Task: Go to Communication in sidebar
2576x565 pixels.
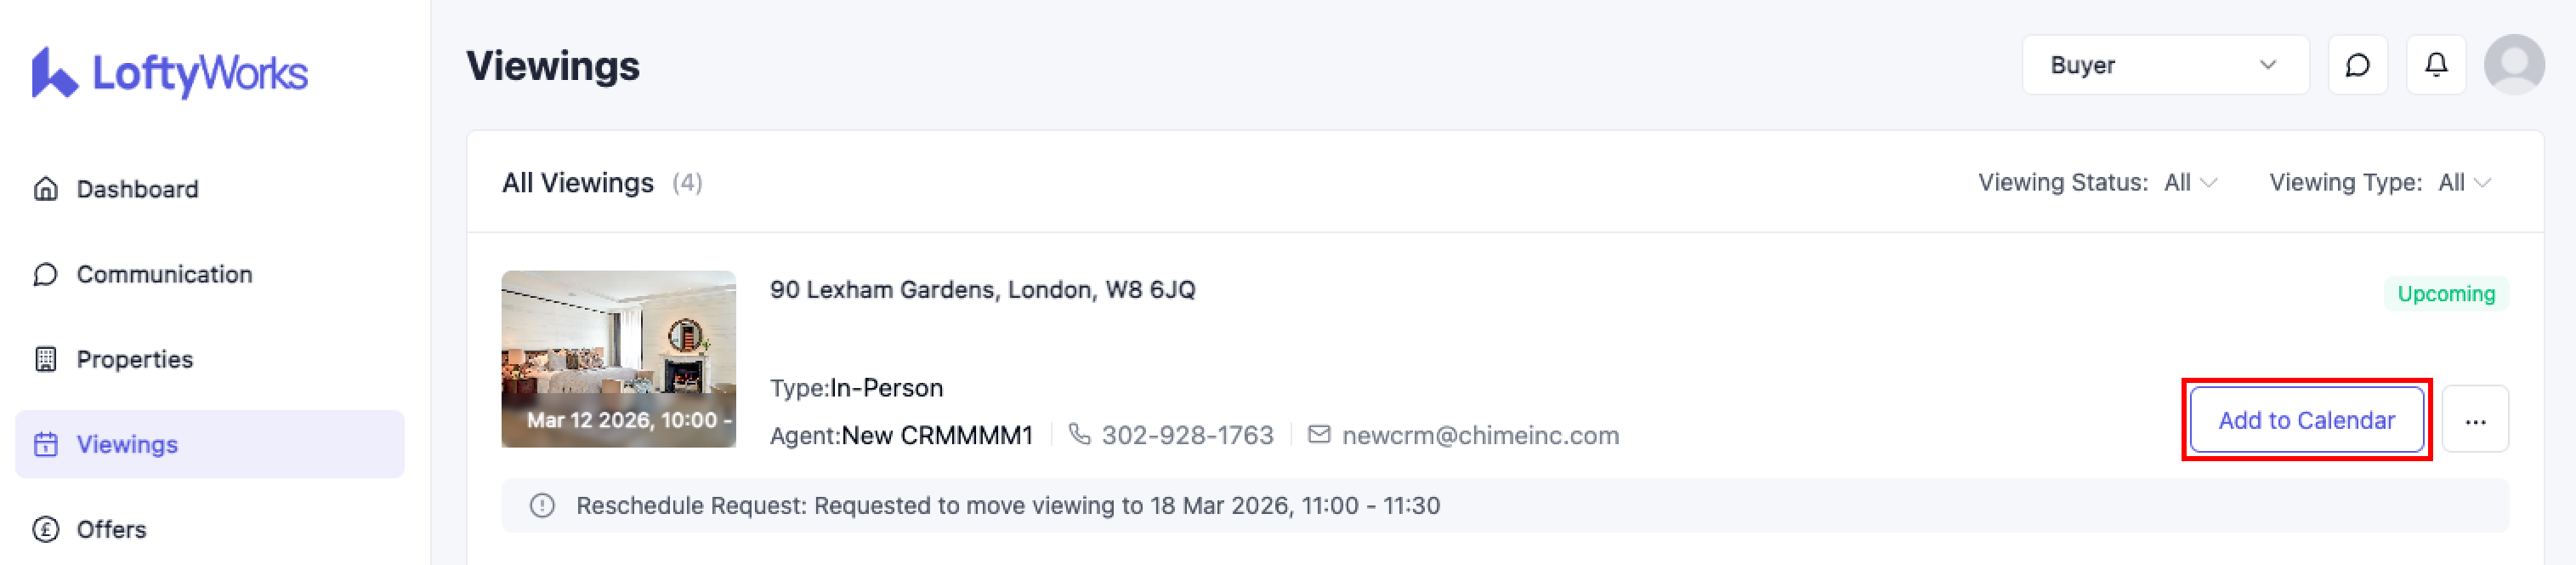Action: [x=164, y=274]
